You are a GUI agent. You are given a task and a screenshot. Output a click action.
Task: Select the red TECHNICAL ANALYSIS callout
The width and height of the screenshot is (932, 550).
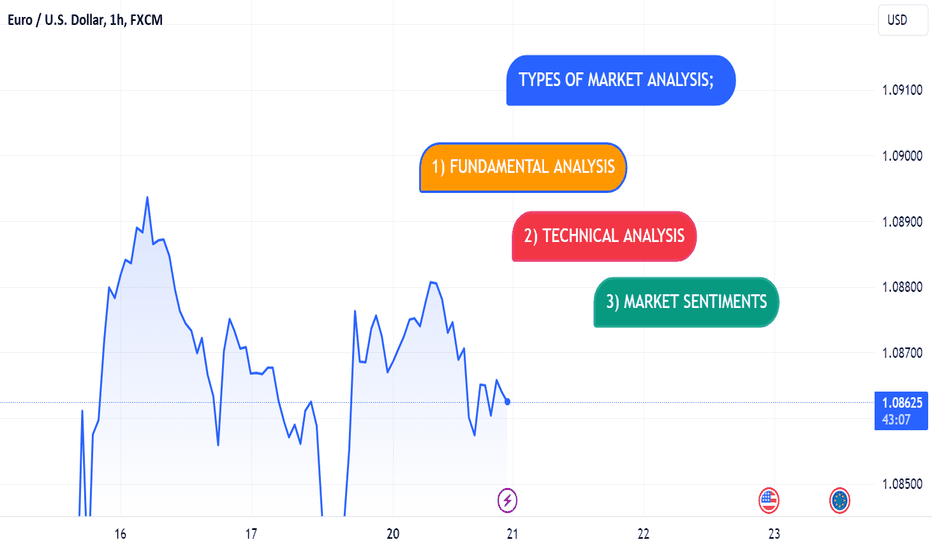(604, 236)
